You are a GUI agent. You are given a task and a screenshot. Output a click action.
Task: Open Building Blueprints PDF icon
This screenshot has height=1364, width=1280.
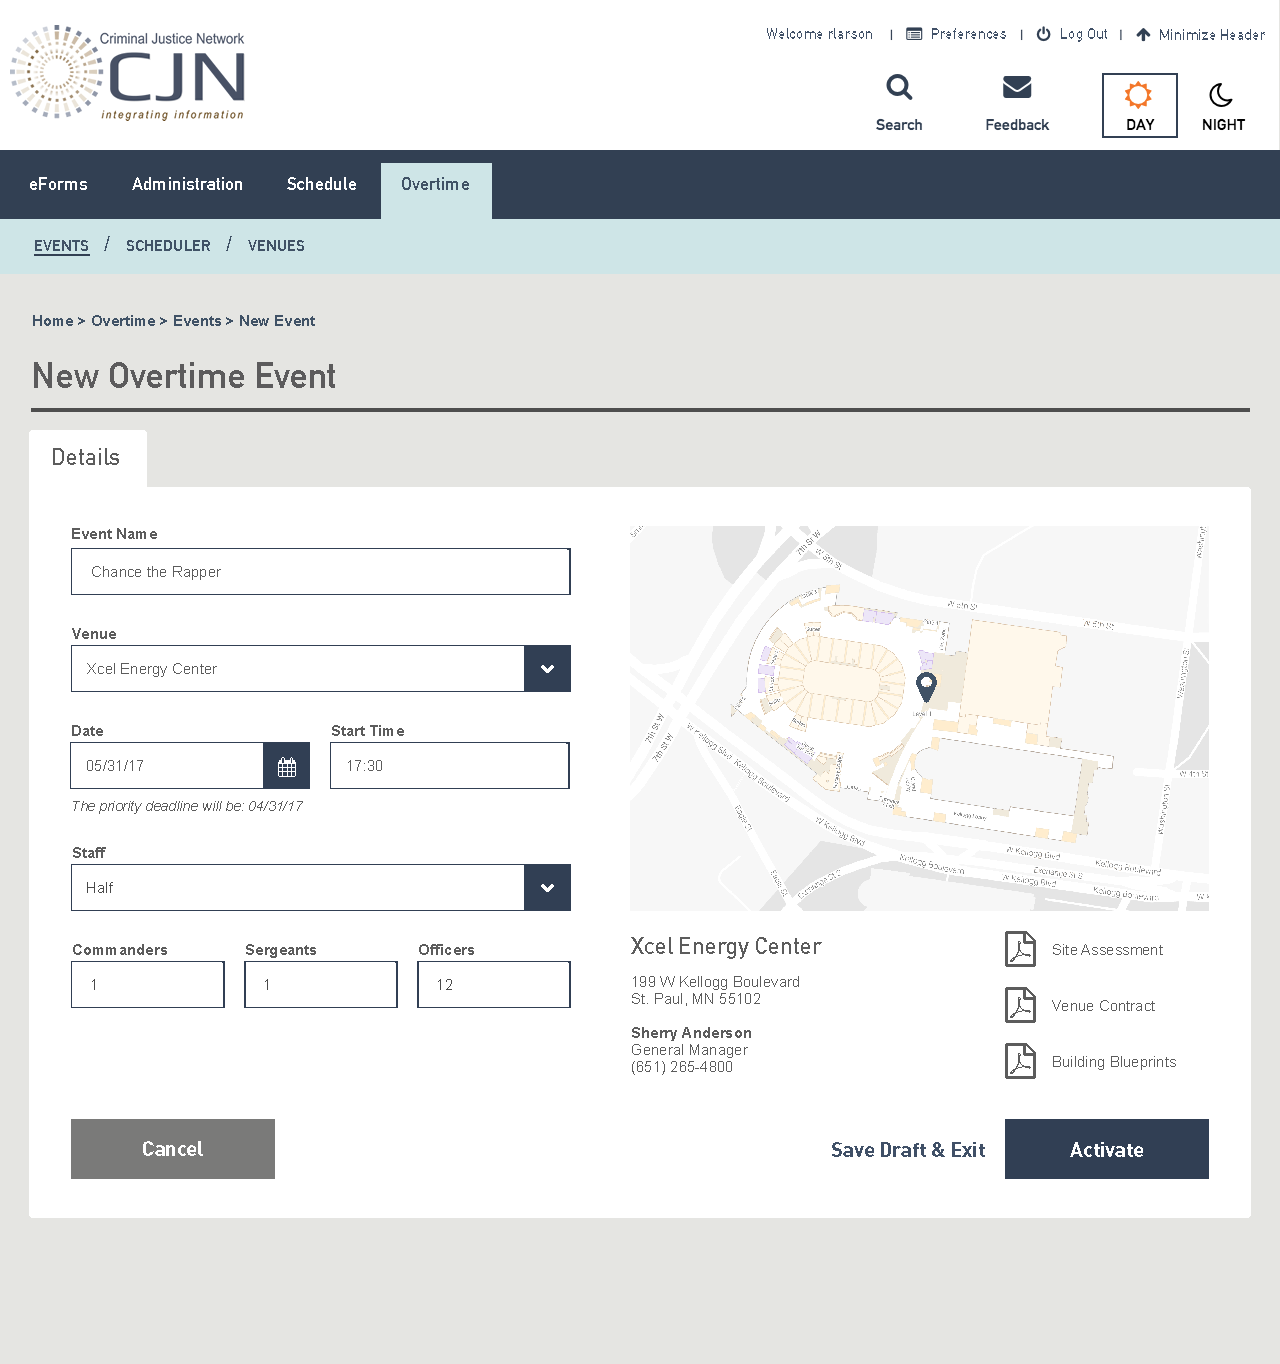point(1020,1061)
